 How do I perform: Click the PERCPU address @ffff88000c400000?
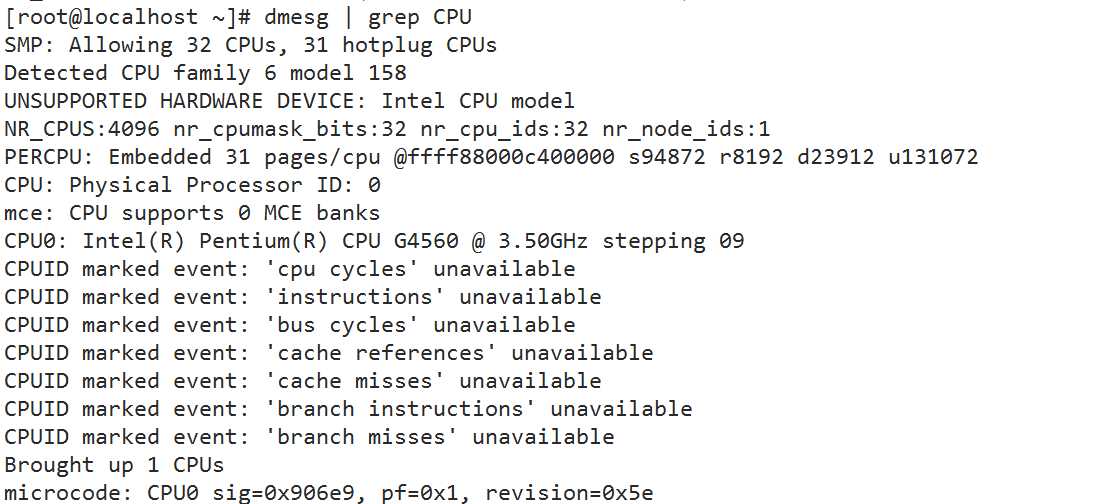tap(504, 157)
